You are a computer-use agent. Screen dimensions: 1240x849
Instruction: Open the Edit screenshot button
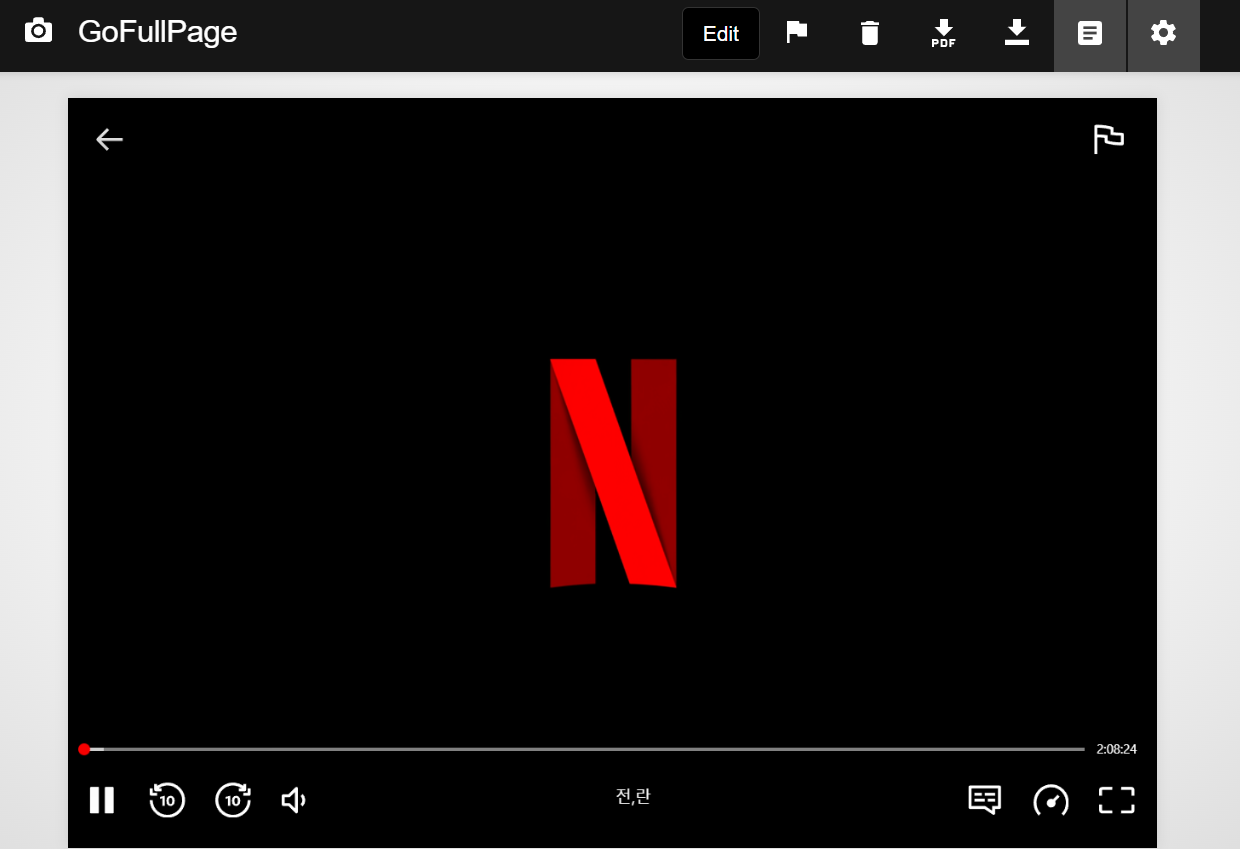(x=721, y=34)
